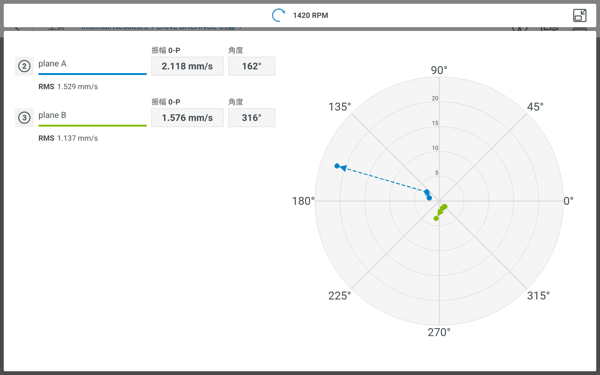Click the blue arrowhead on dashed line
This screenshot has height=375, width=600.
(x=343, y=168)
